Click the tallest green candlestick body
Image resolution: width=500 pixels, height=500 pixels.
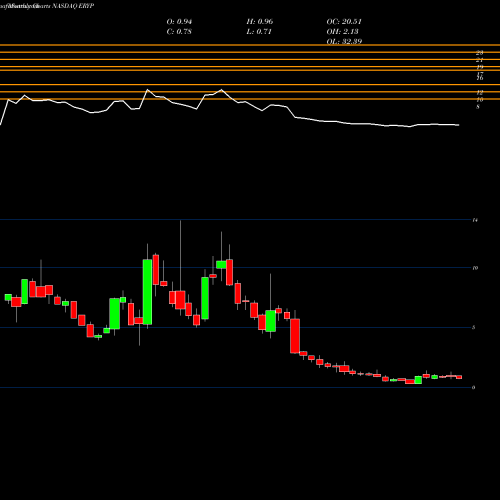[x=147, y=292]
